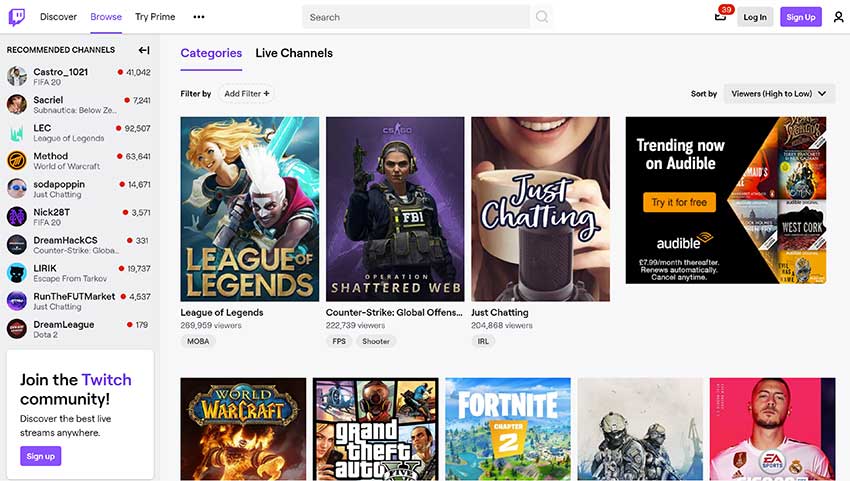Click Add Filter button
This screenshot has width=850, height=481.
click(x=247, y=93)
